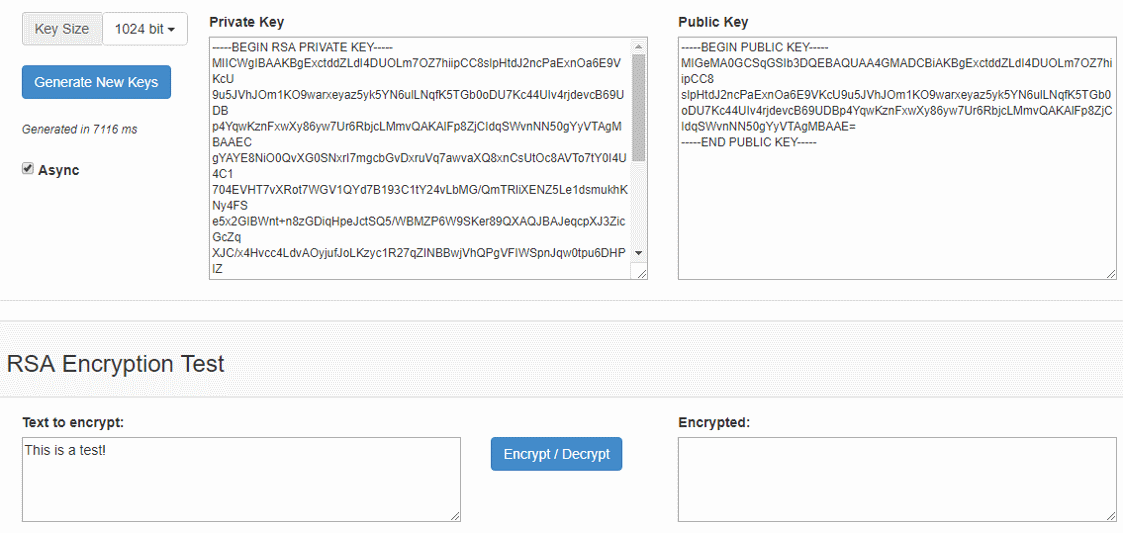The width and height of the screenshot is (1123, 533).
Task: Click the Private Key scrollbar up arrow
Action: tap(639, 46)
